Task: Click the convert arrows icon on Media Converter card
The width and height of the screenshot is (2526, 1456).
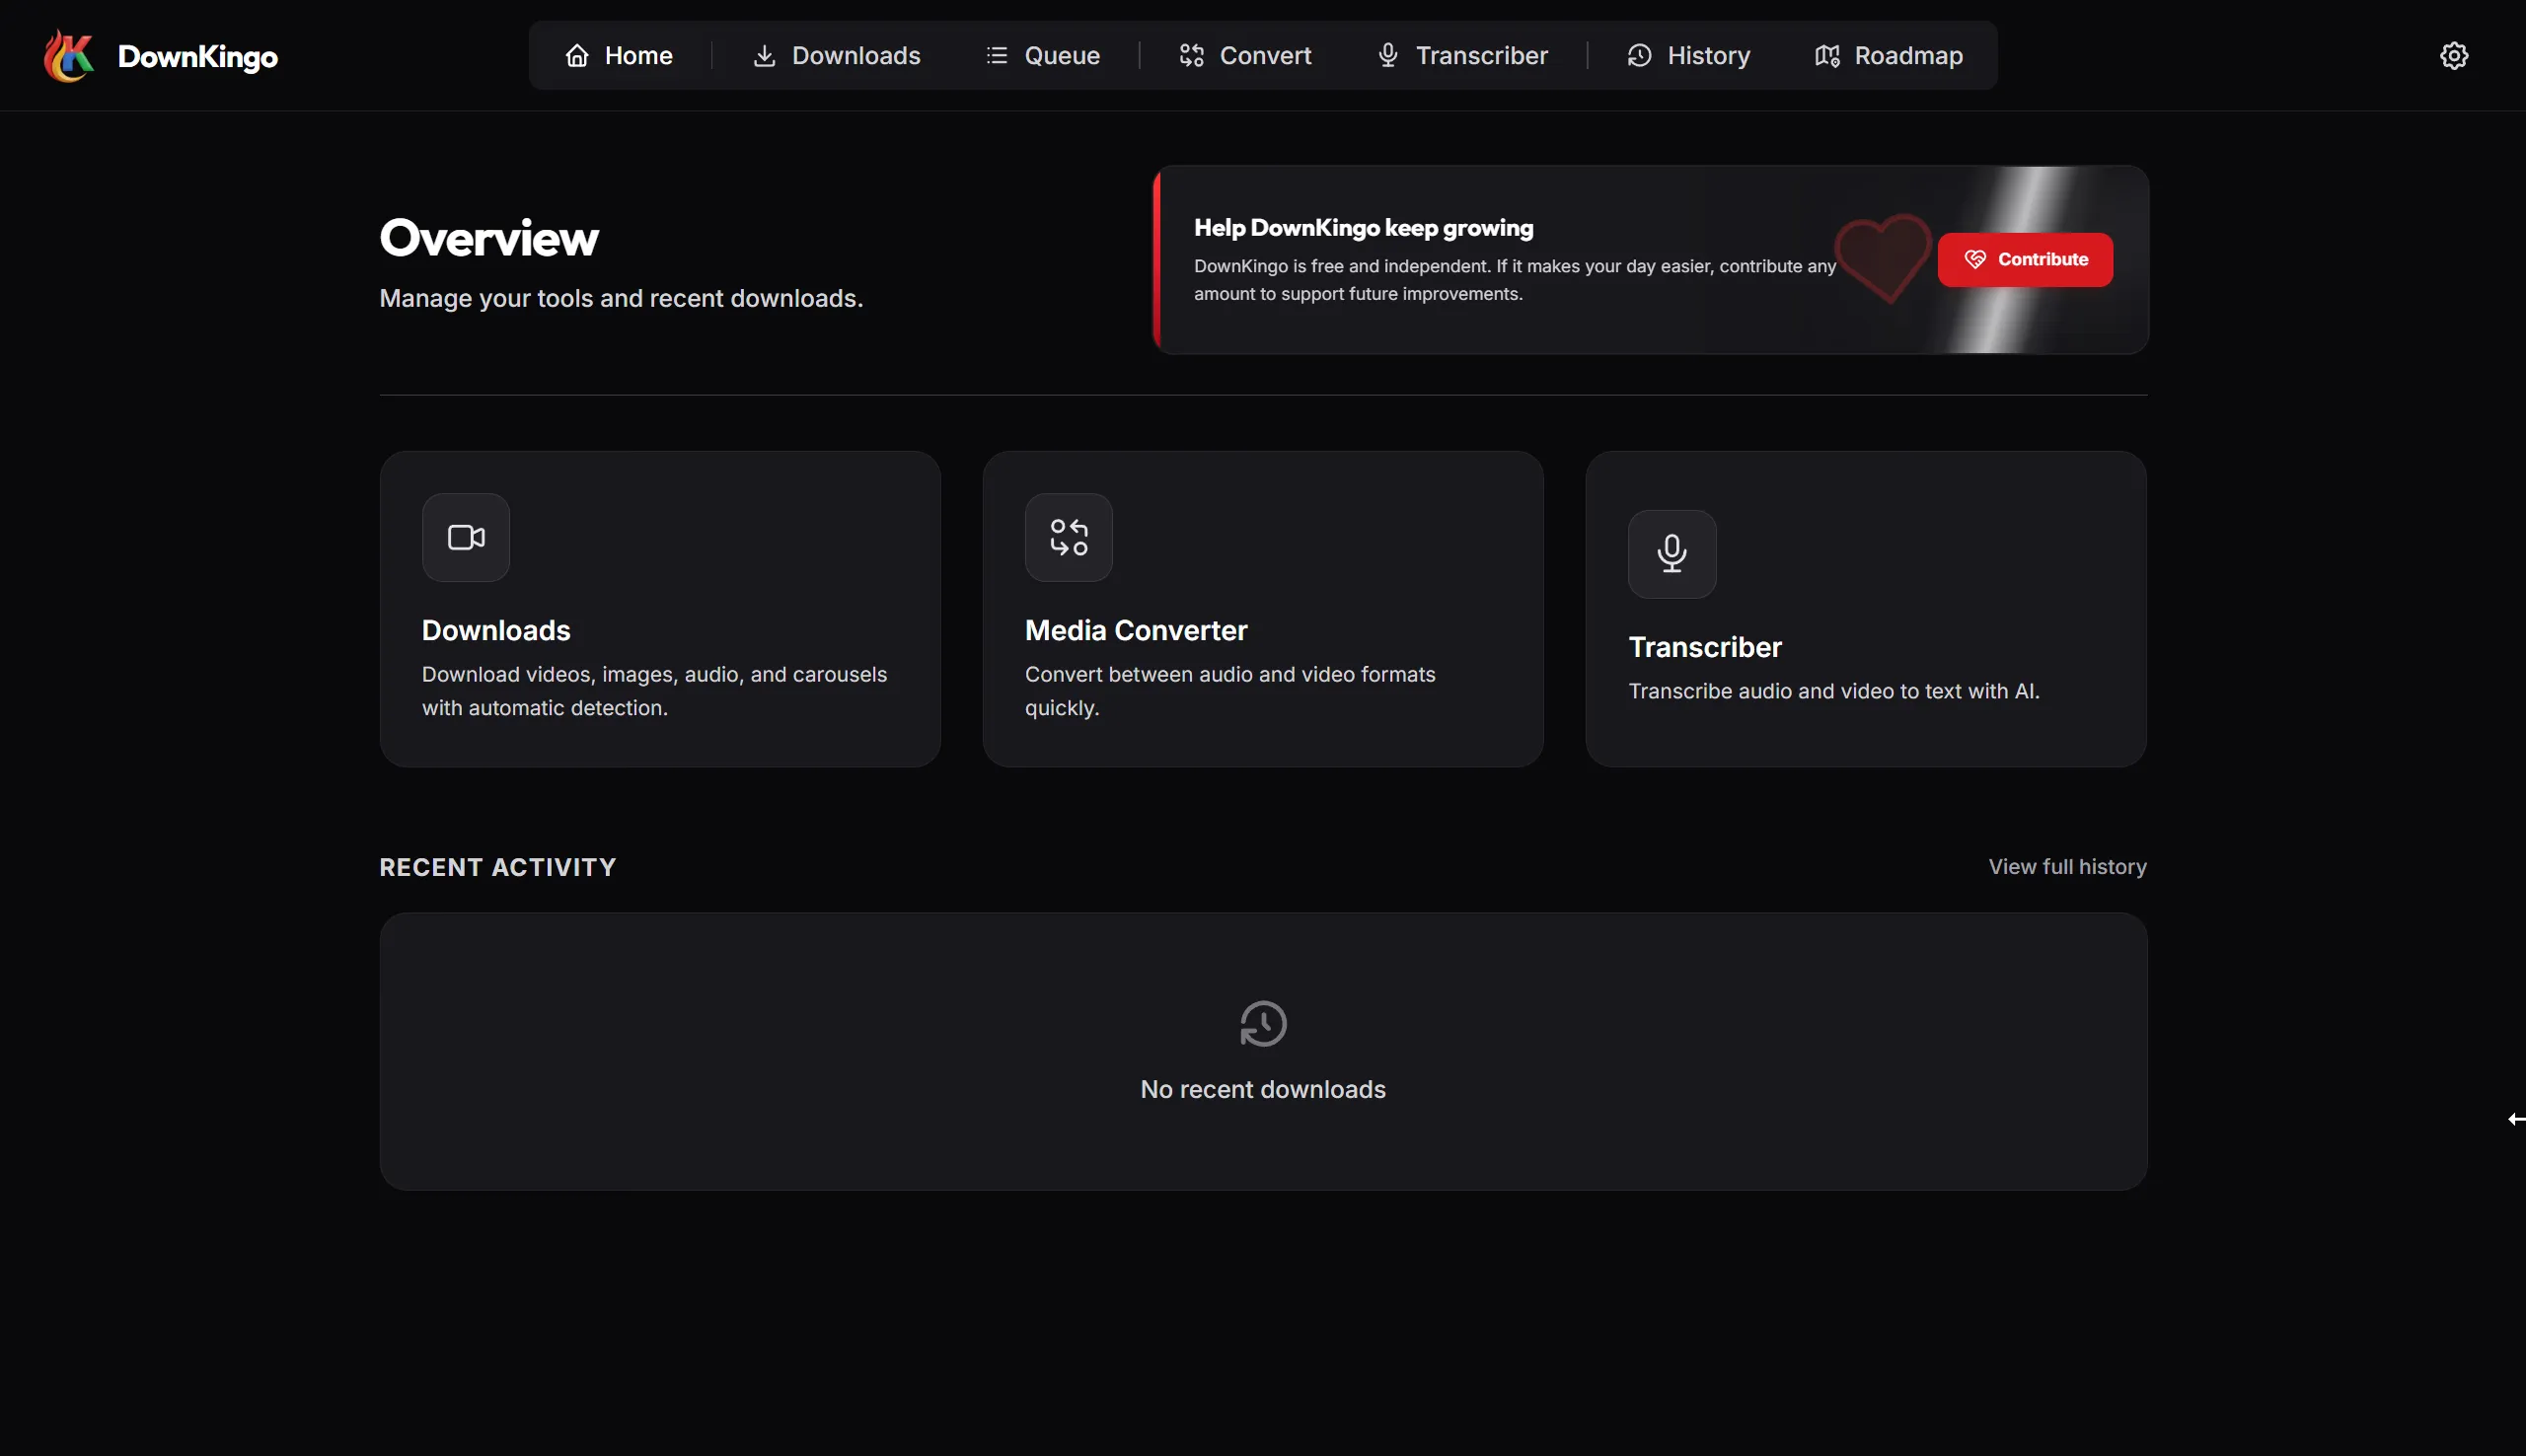Action: tap(1069, 537)
